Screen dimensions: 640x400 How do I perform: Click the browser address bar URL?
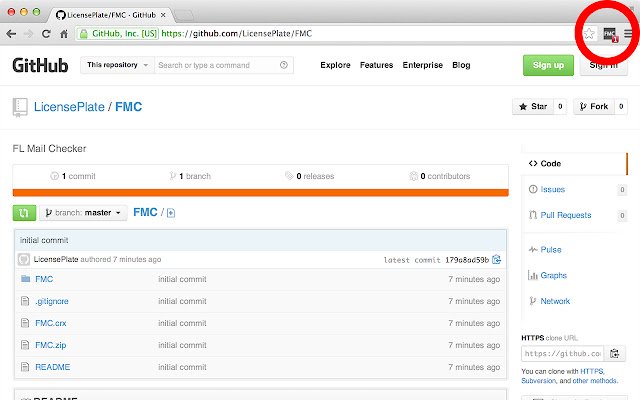pos(237,33)
